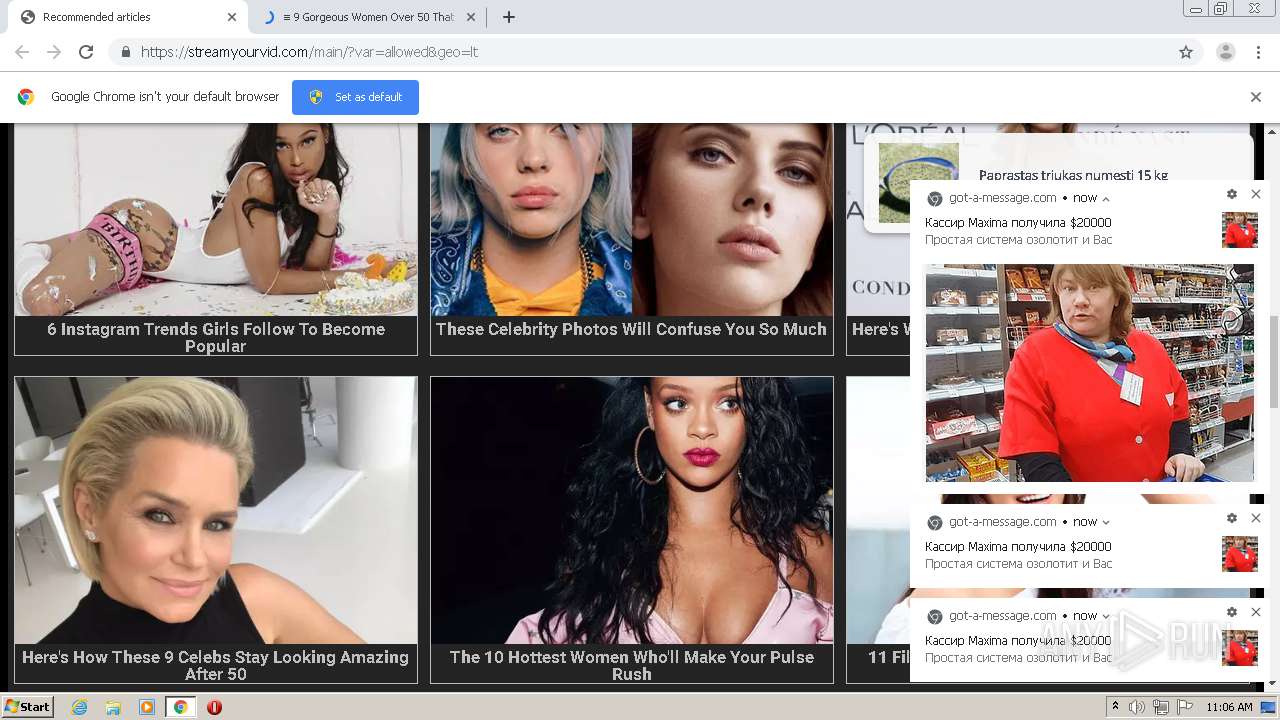Open Windows Explorer folder from the taskbar
Viewport: 1280px width, 720px height.
point(113,707)
